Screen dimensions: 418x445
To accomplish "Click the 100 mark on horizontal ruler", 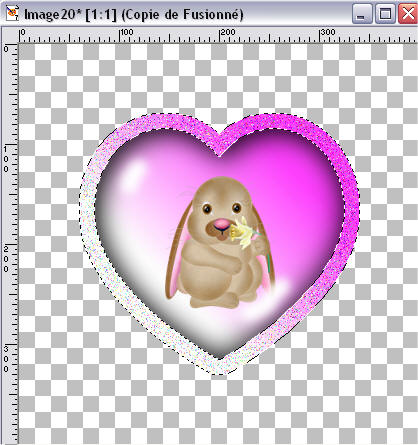I will point(126,32).
